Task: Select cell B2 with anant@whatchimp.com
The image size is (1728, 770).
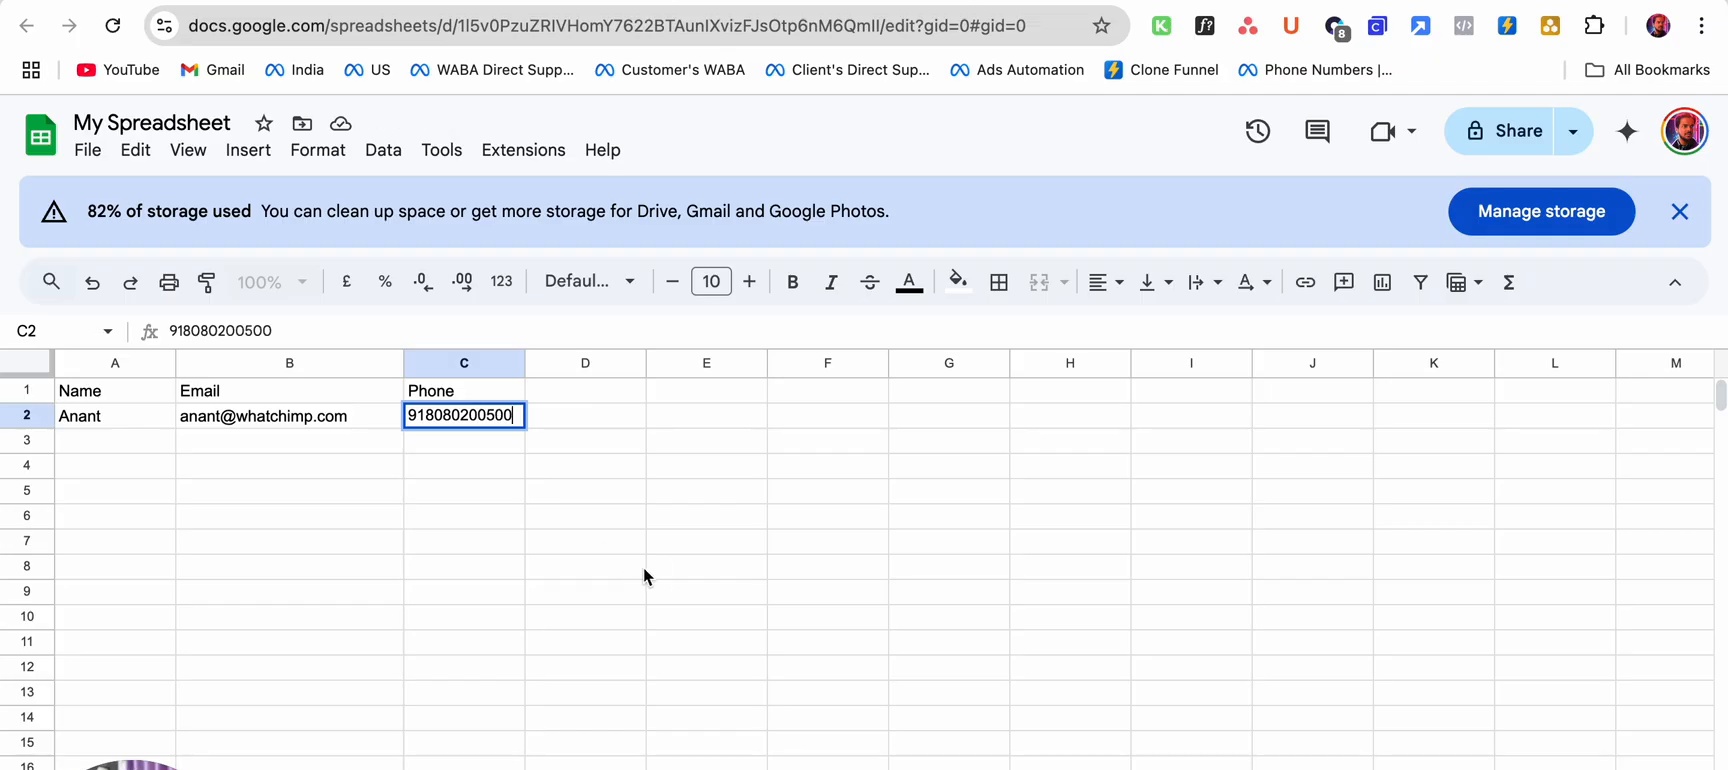Action: pos(289,416)
